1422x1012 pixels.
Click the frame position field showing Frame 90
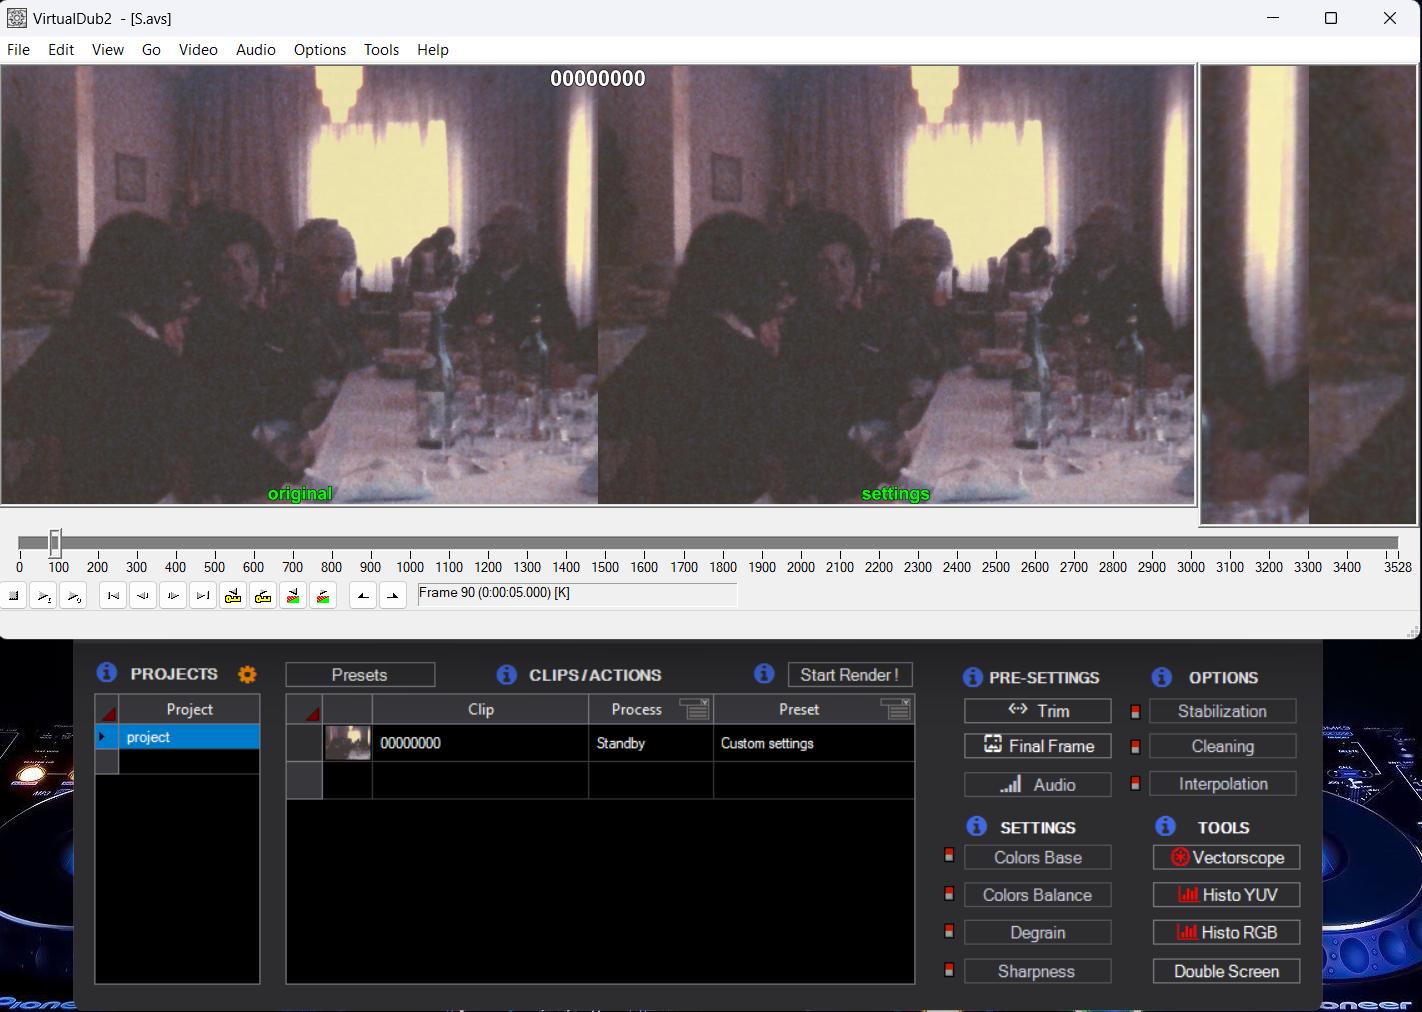[577, 594]
